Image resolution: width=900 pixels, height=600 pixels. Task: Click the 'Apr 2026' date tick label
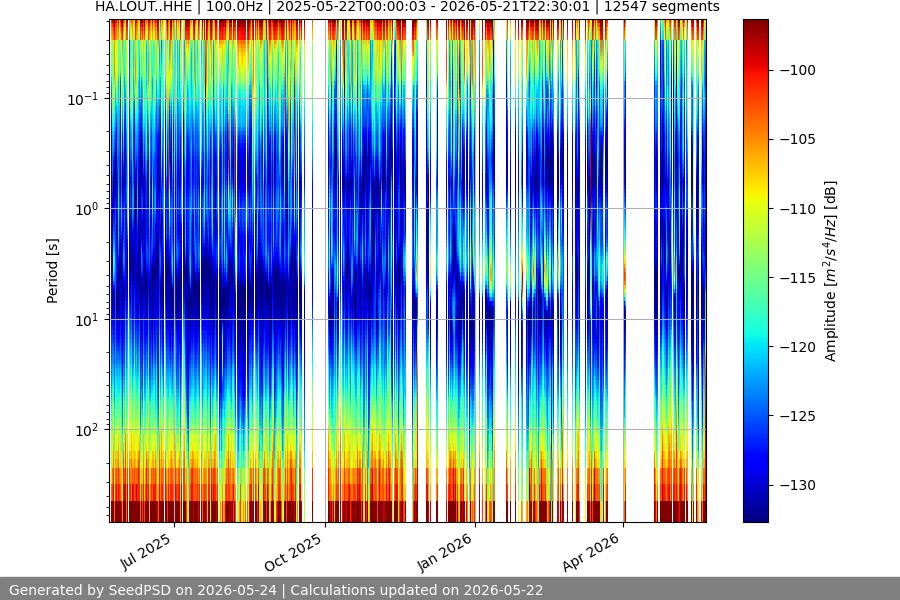(591, 552)
